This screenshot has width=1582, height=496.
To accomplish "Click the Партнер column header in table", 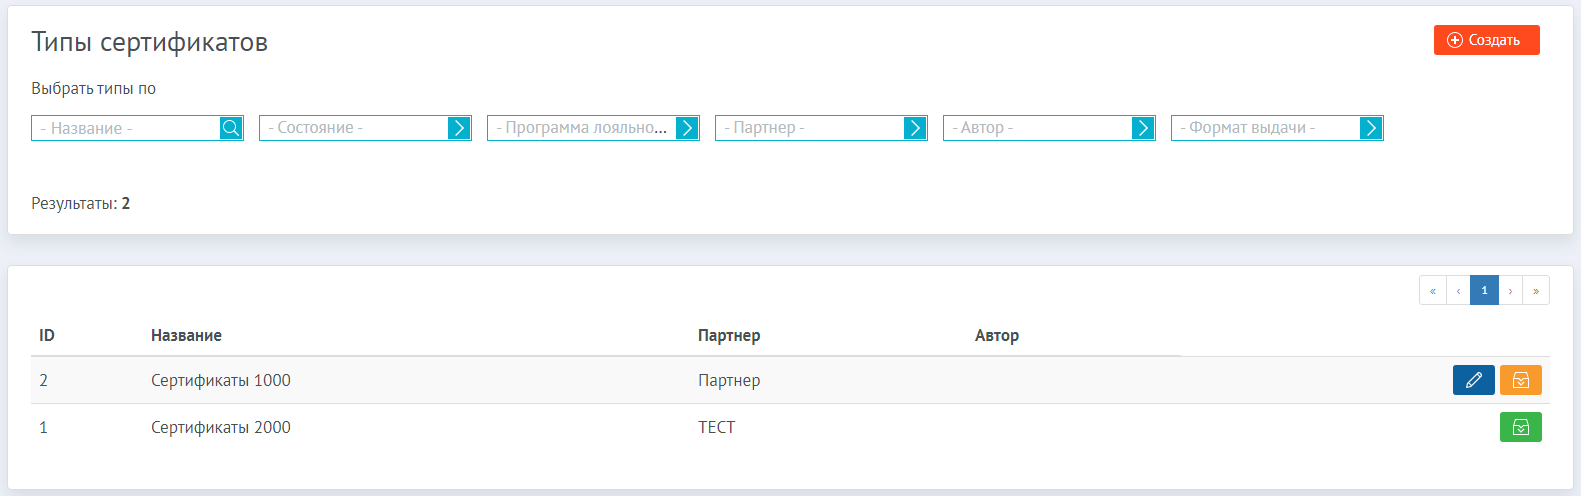I will (x=729, y=335).
